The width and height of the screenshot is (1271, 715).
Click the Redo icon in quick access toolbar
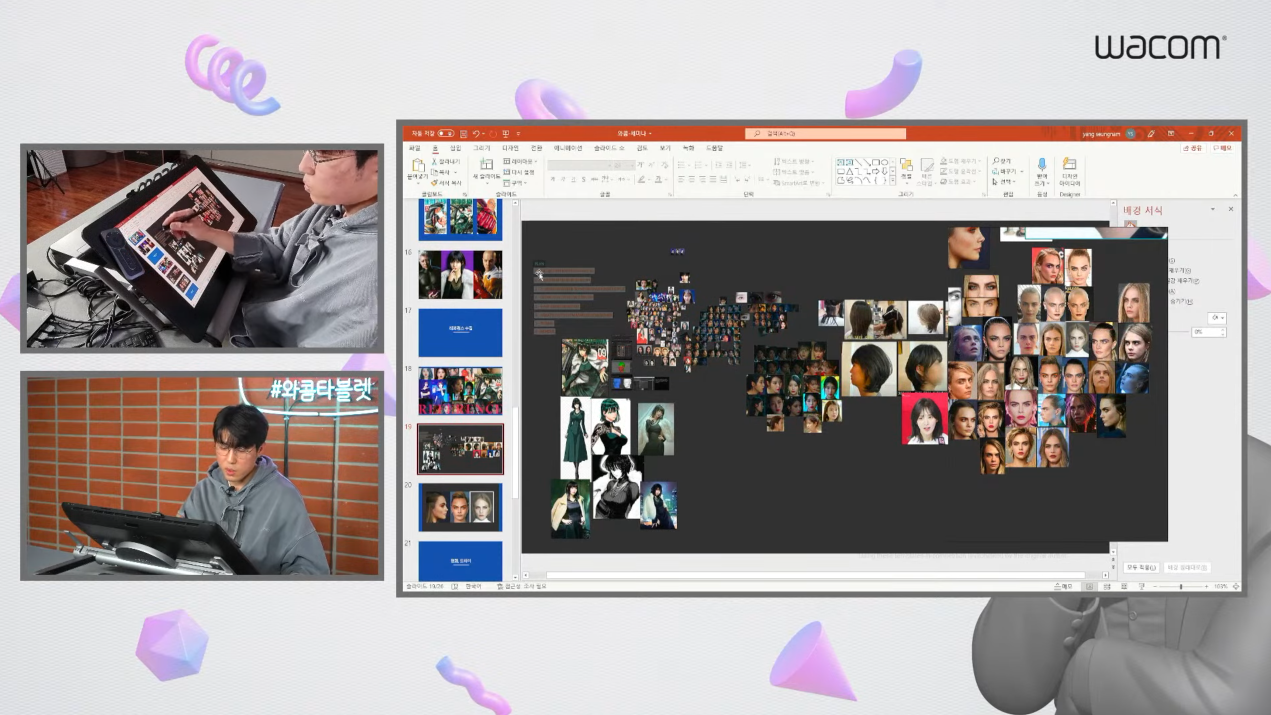point(493,133)
